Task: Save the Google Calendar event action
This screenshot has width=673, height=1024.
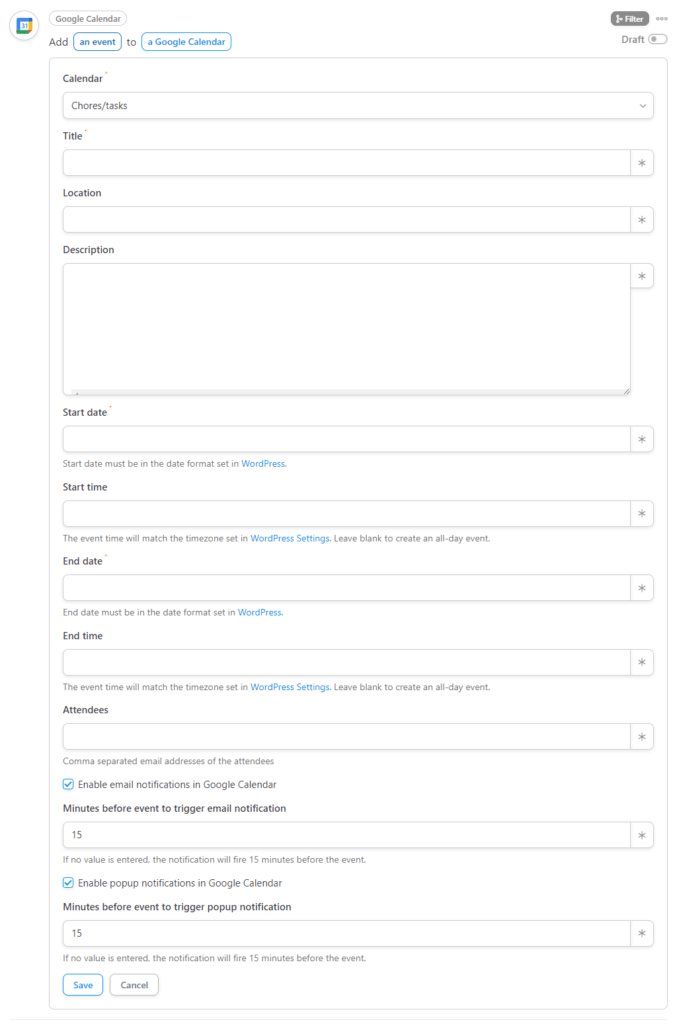Action: (82, 985)
